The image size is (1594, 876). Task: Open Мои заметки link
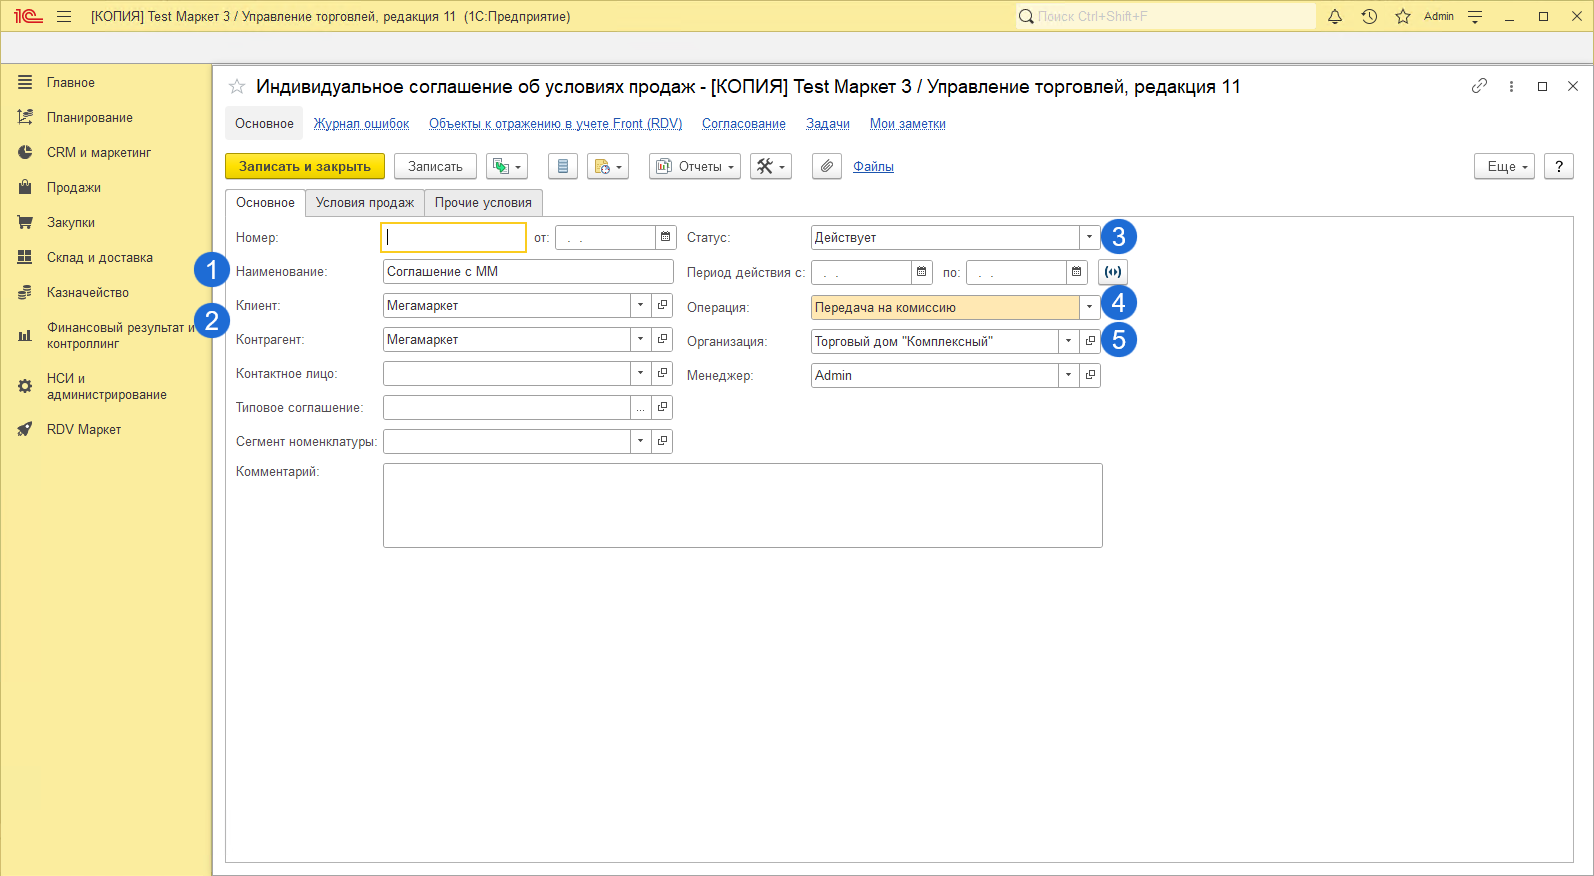pyautogui.click(x=907, y=123)
